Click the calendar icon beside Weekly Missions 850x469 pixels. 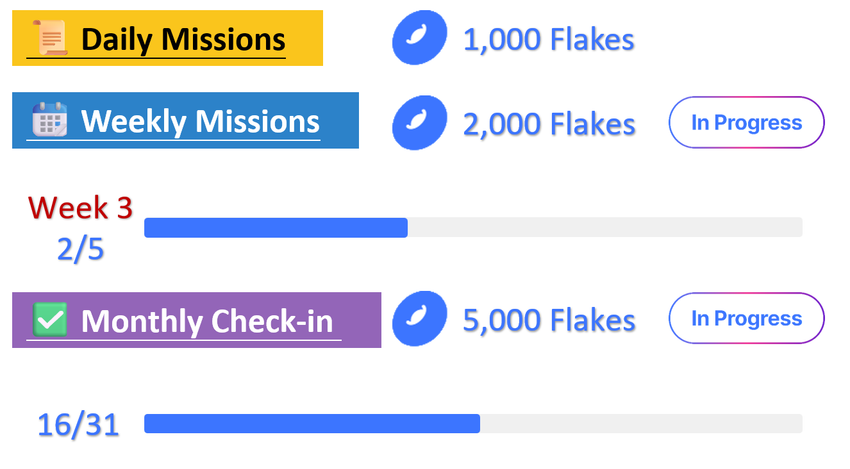(x=49, y=121)
